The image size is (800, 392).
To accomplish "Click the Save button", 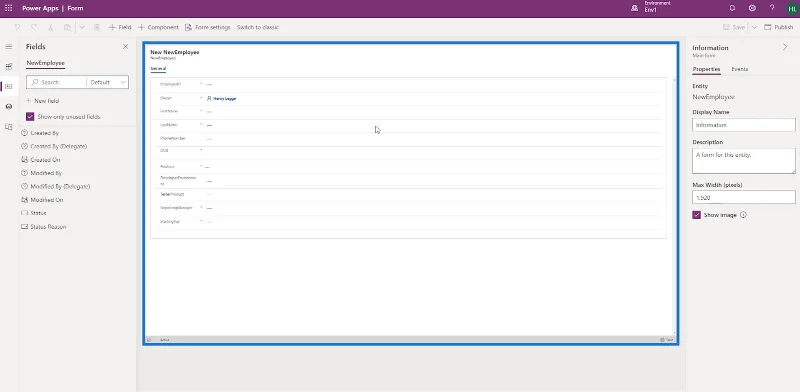I will tap(734, 28).
